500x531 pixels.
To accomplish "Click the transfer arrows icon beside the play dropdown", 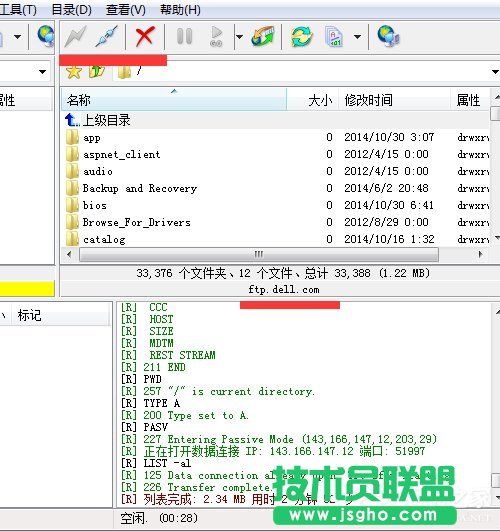I will point(263,36).
